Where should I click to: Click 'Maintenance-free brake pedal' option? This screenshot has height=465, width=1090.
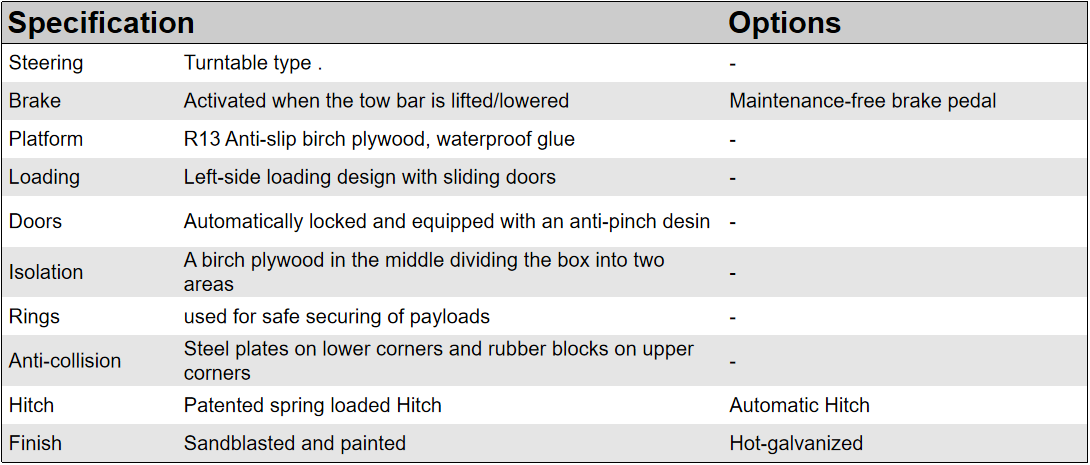[862, 101]
